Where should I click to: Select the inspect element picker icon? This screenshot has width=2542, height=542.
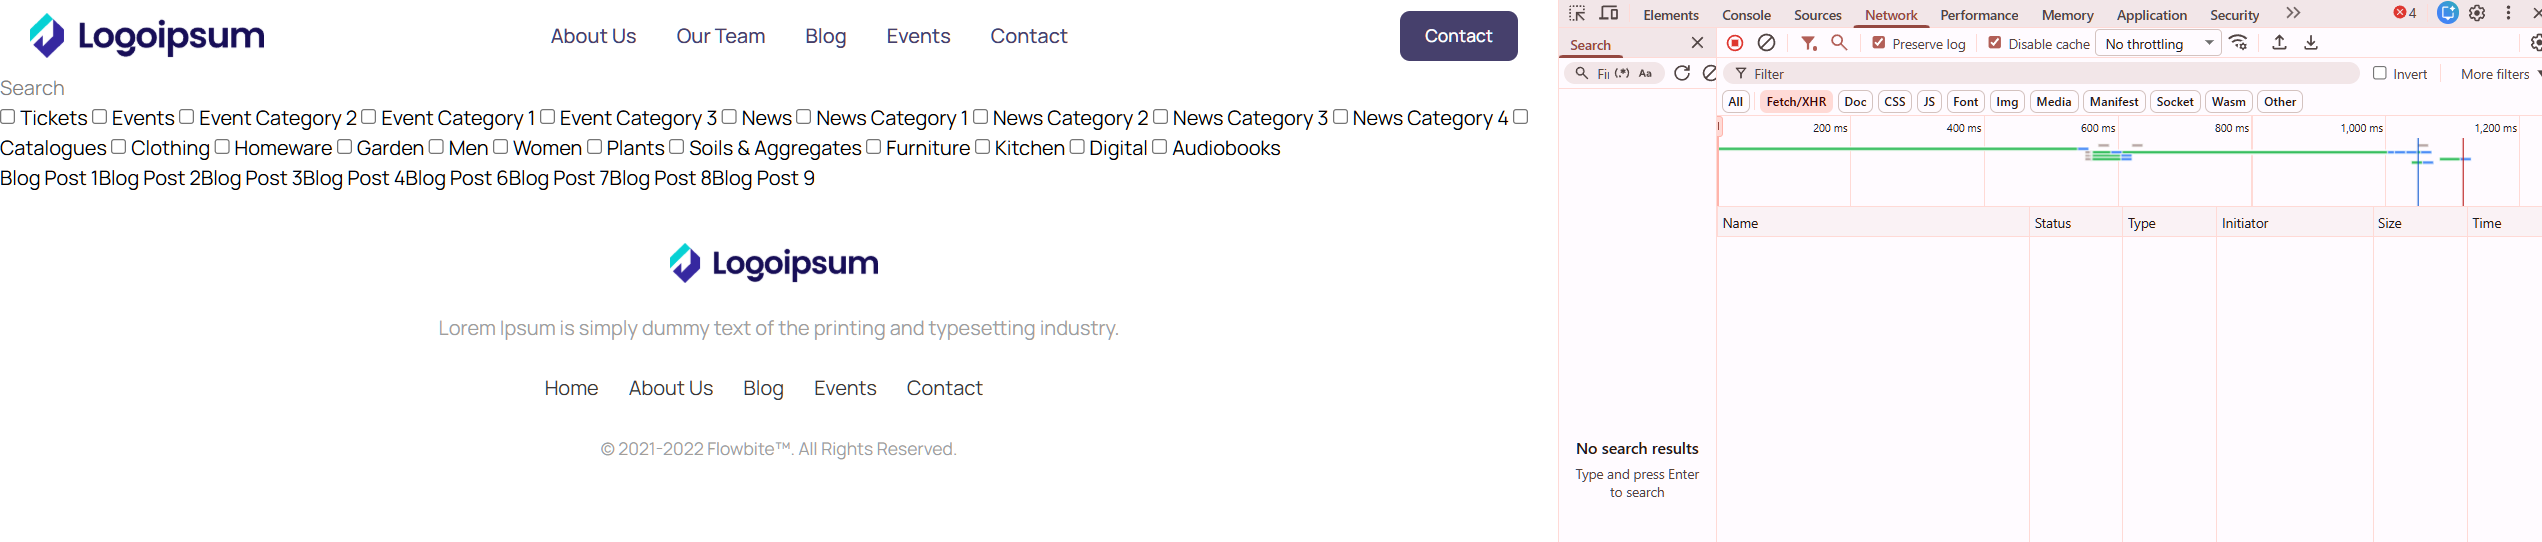click(1577, 14)
